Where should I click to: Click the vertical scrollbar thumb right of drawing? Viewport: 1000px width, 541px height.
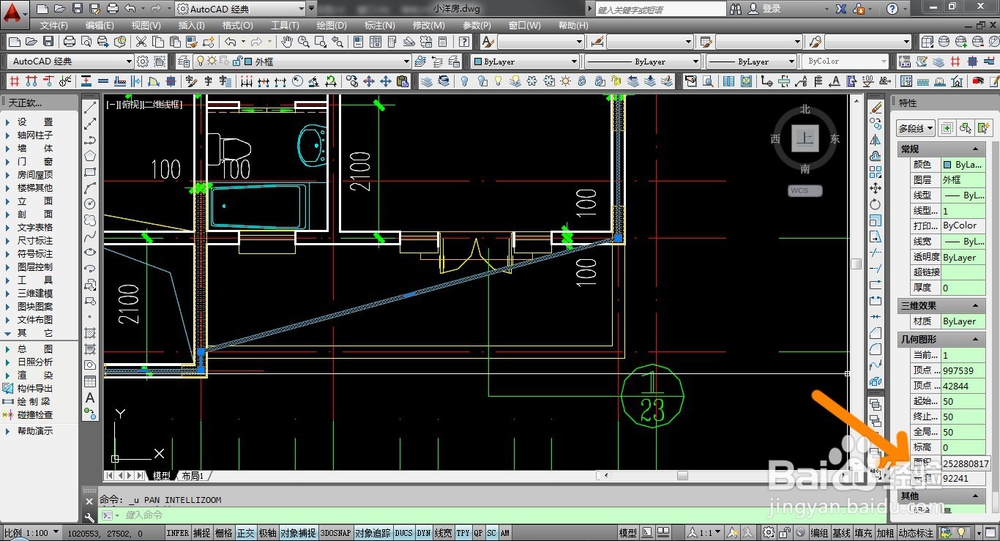(x=857, y=264)
